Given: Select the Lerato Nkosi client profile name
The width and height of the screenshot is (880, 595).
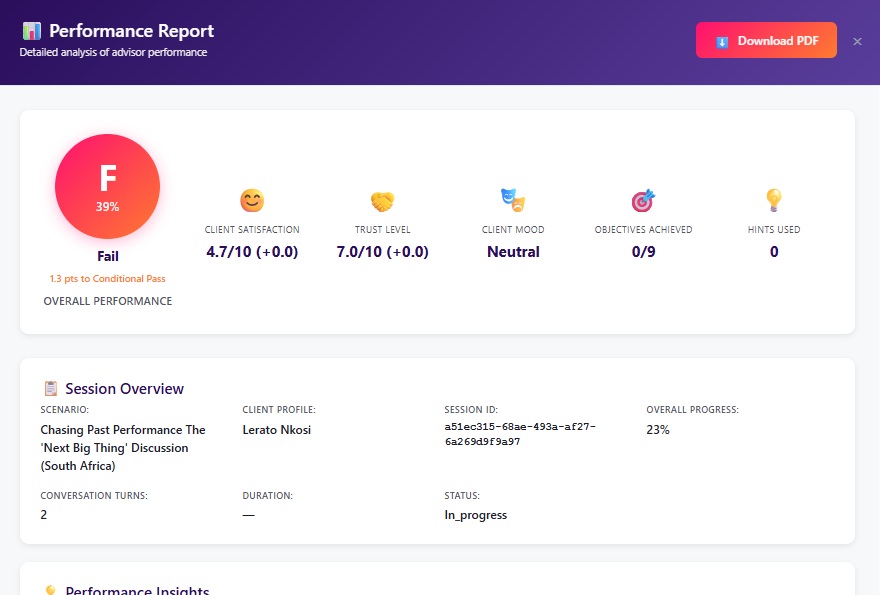Looking at the screenshot, I should (x=276, y=430).
